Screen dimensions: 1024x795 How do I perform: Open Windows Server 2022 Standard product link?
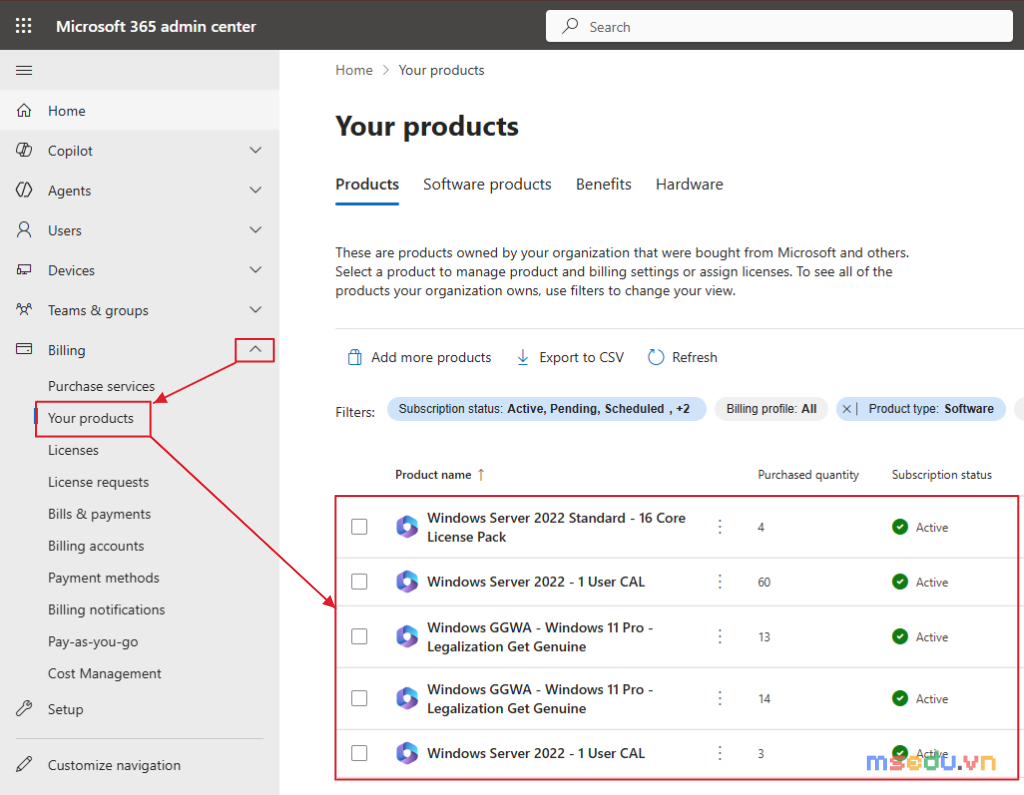[556, 527]
